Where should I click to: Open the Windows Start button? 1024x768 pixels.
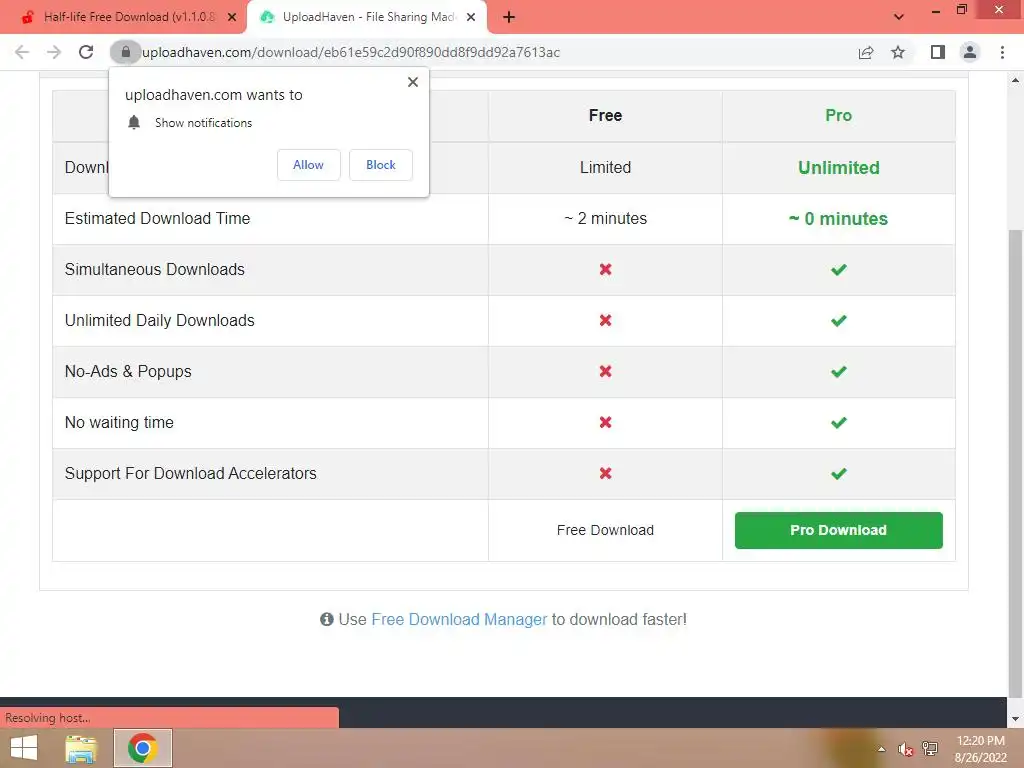tap(24, 748)
